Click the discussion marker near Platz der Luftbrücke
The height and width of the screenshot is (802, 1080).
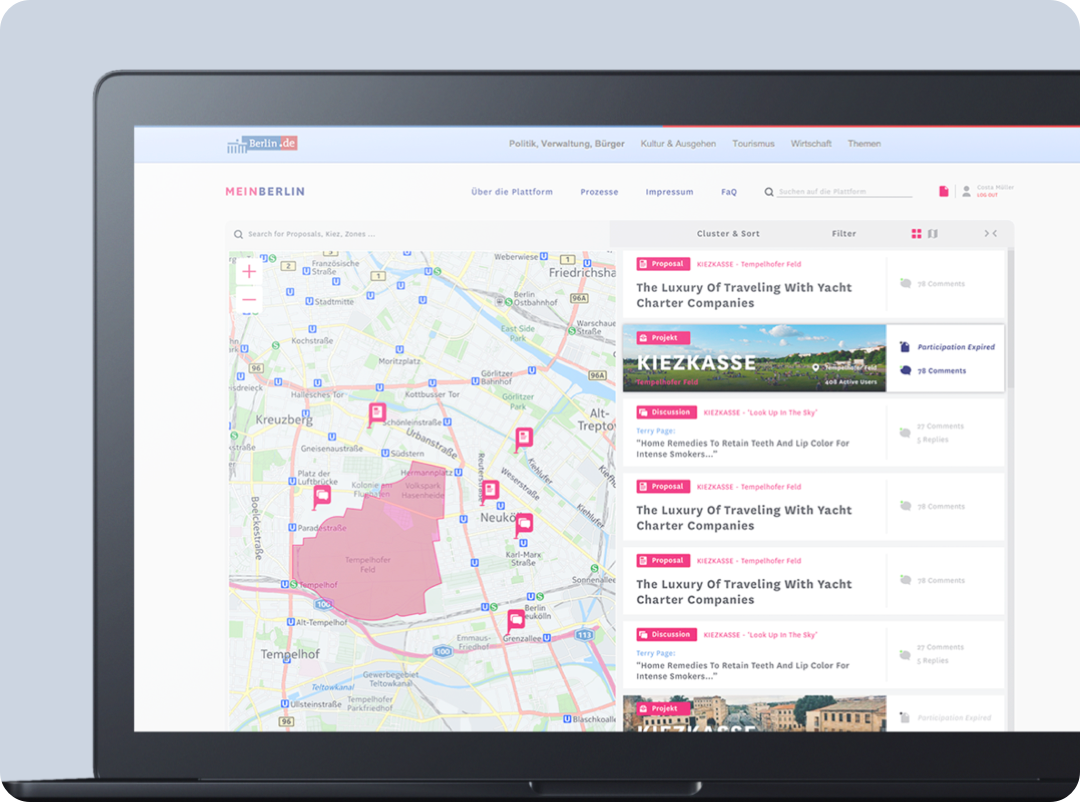coord(322,495)
